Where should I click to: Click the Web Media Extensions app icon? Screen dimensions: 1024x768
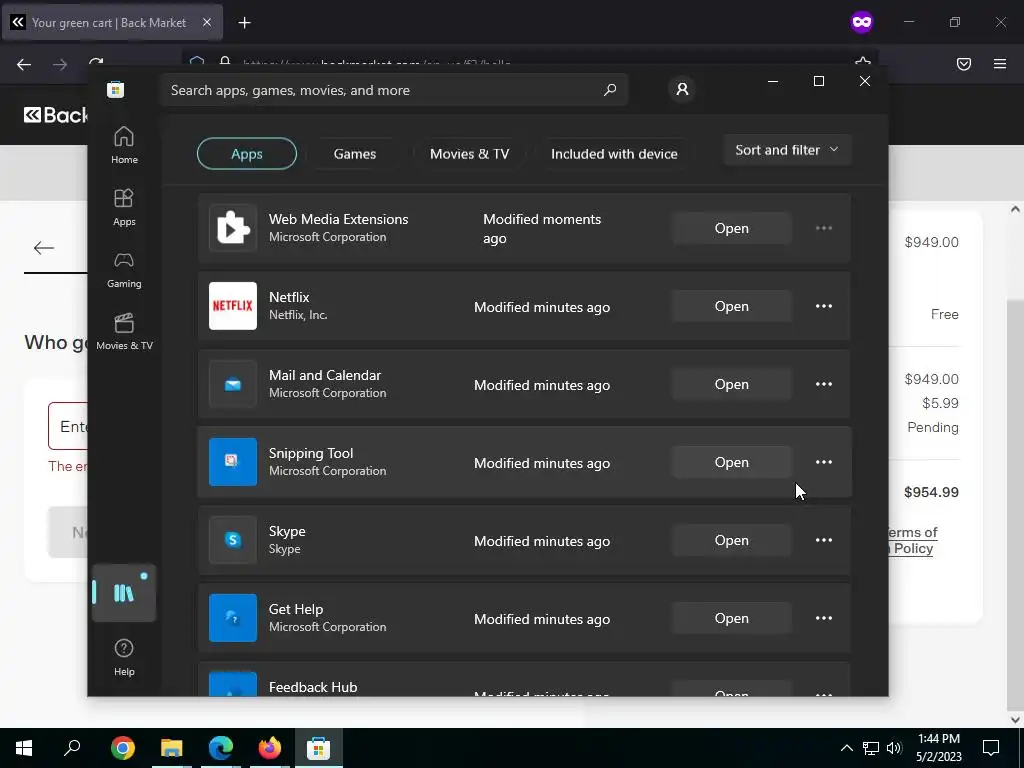233,228
